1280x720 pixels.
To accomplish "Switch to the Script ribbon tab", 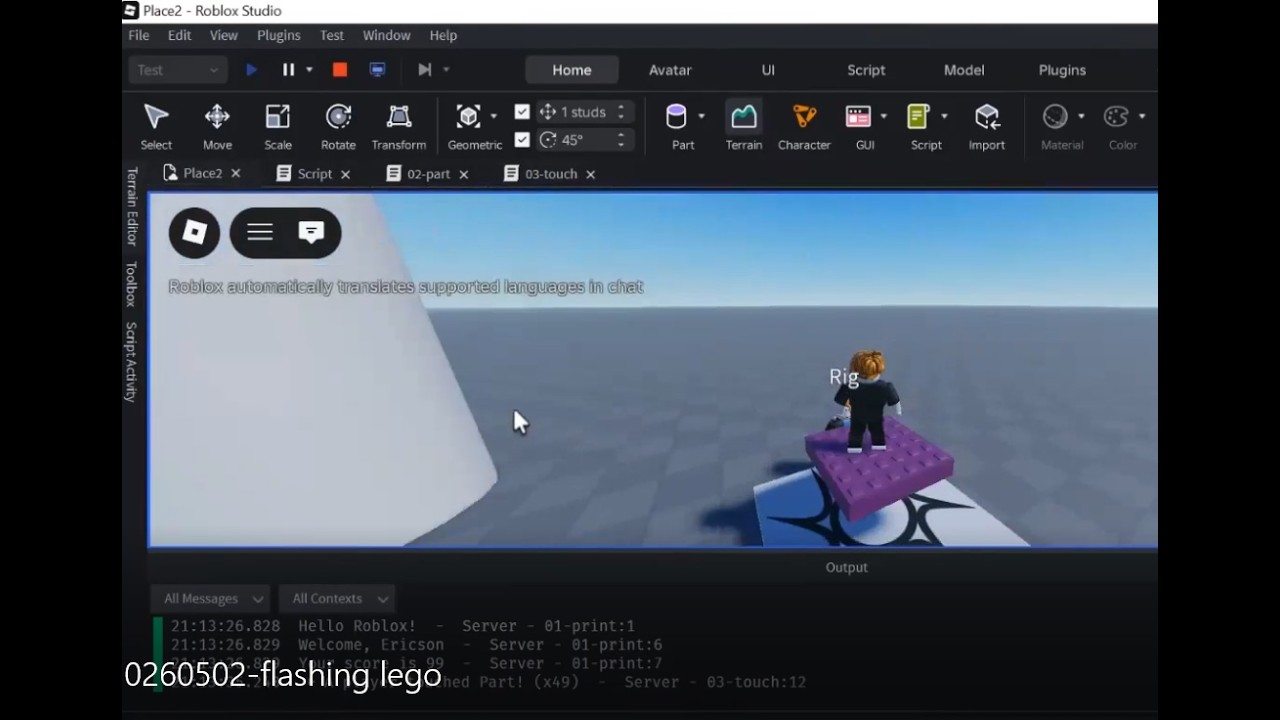I will pyautogui.click(x=866, y=70).
